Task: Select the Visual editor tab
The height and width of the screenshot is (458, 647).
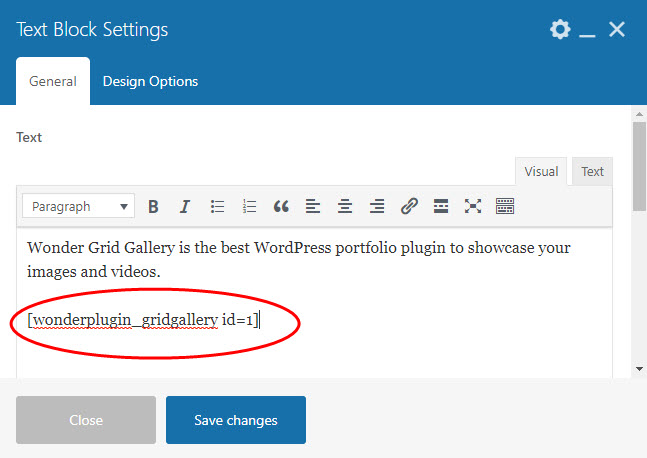Action: click(541, 171)
